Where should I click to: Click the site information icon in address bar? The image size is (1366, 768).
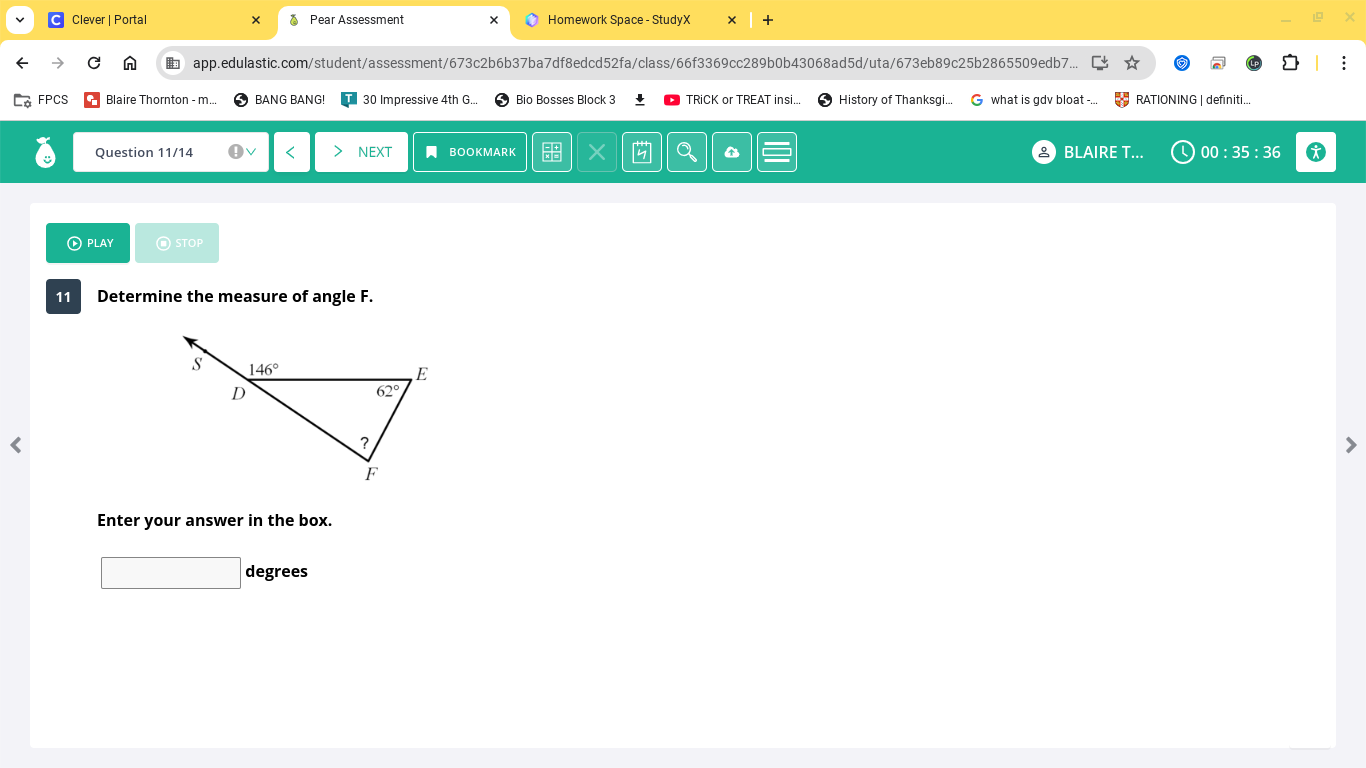click(x=173, y=63)
